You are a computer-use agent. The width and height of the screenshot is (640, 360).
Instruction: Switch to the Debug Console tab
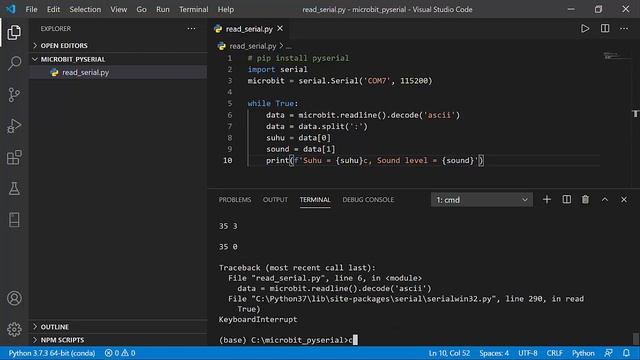point(368,200)
